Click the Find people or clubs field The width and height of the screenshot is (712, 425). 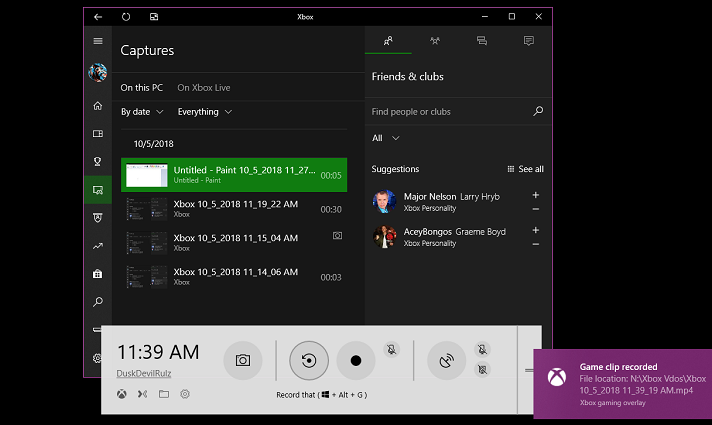pos(450,112)
